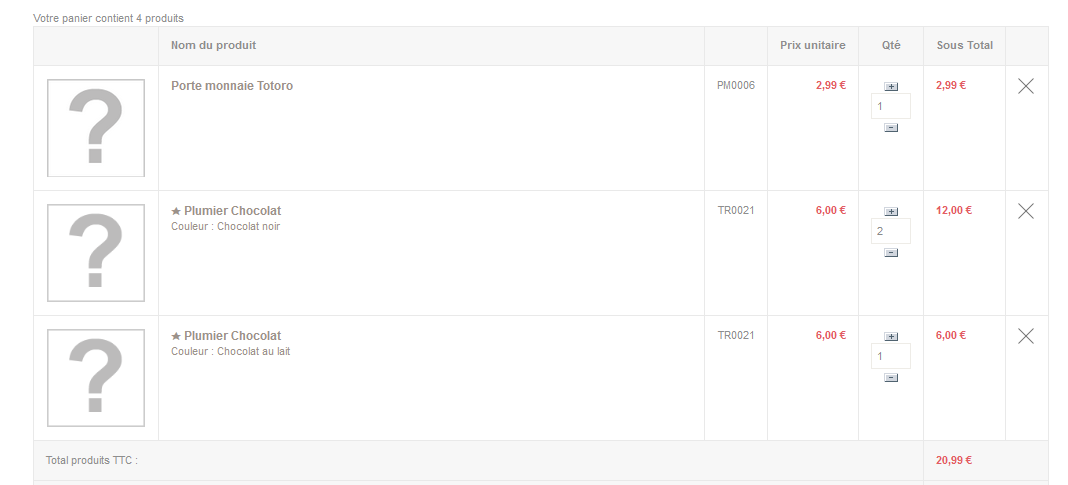Viewport: 1068px width, 485px height.
Task: Click the Chocolat noir product placeholder image
Action: tap(96, 253)
